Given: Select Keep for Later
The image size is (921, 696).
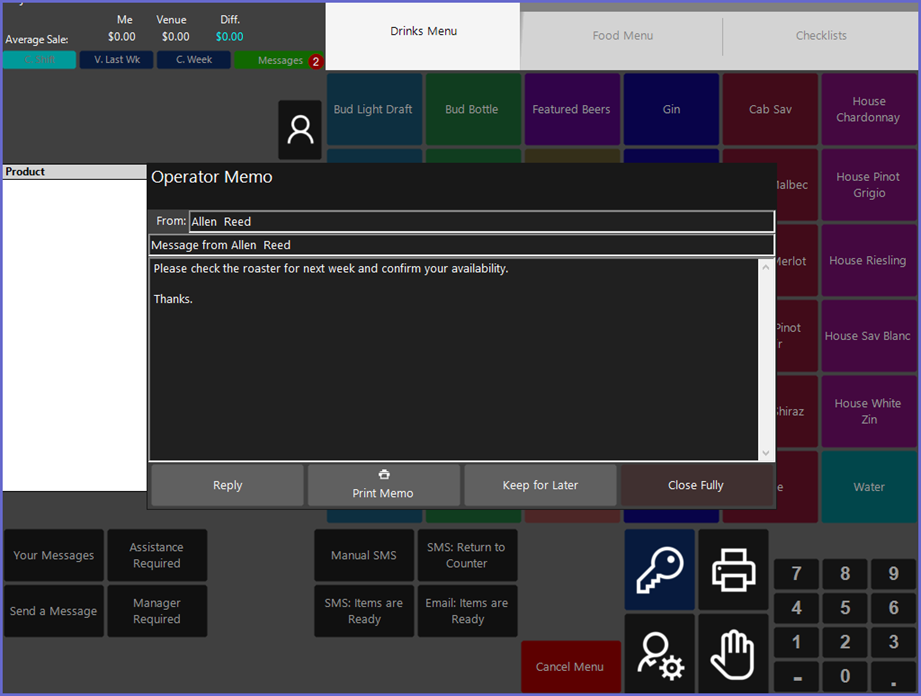Looking at the screenshot, I should point(540,485).
